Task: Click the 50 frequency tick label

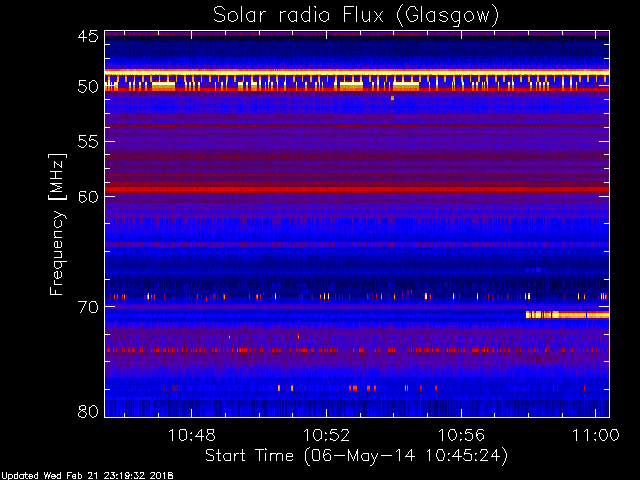Action: (x=88, y=87)
